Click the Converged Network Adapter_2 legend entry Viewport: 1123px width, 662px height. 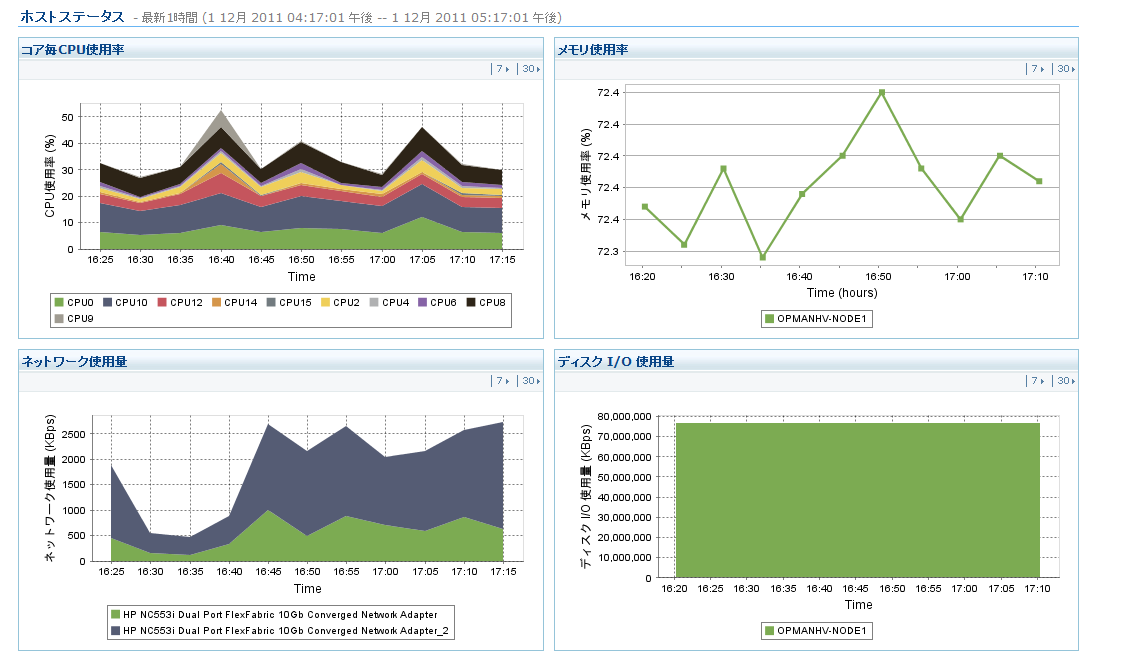[x=280, y=630]
